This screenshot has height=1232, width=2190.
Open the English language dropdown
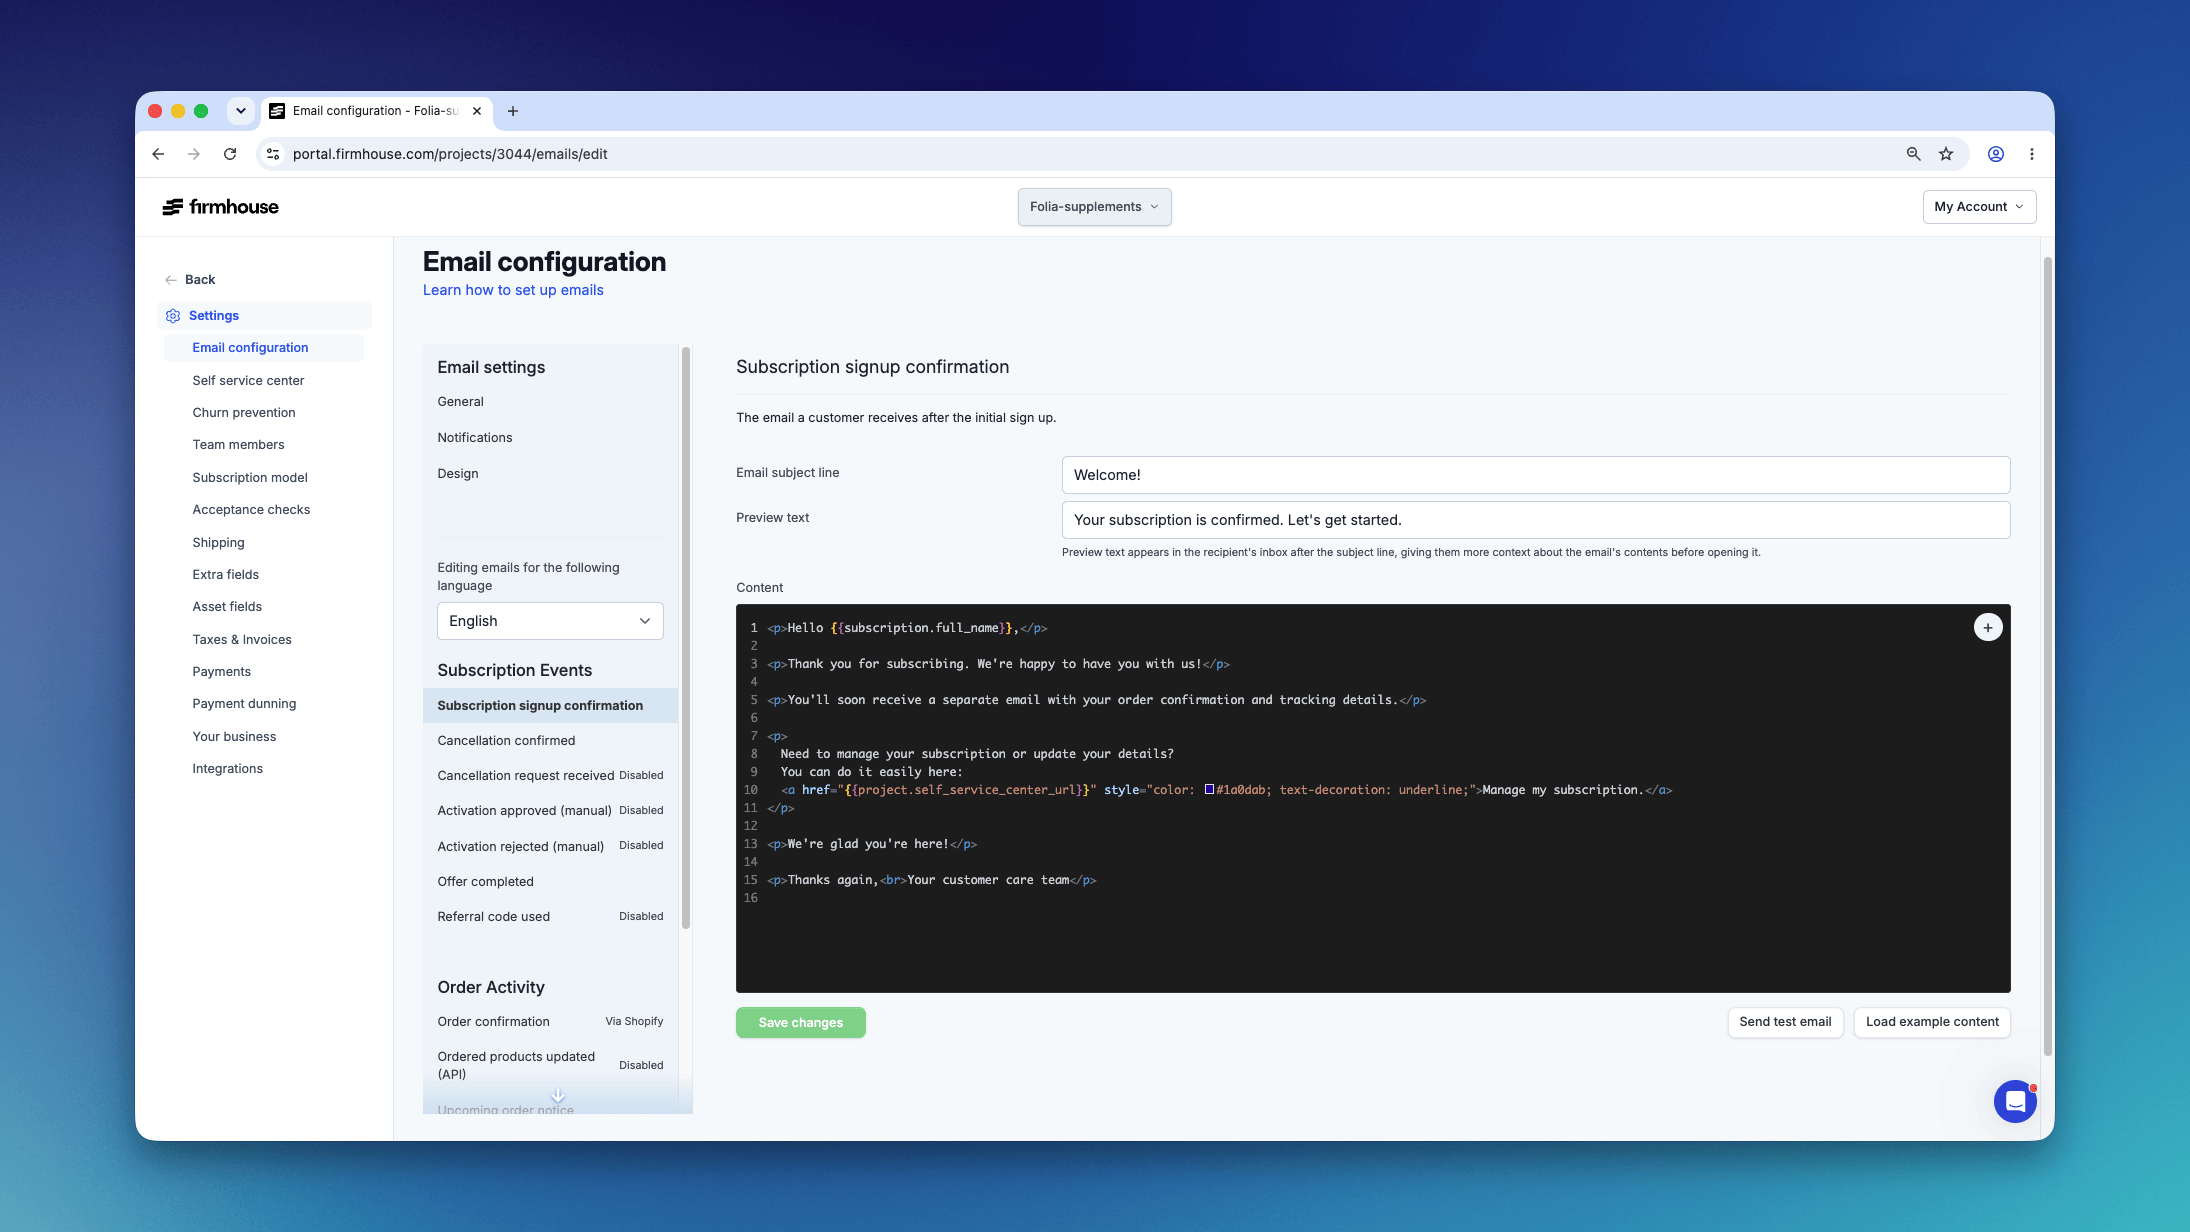click(x=550, y=621)
